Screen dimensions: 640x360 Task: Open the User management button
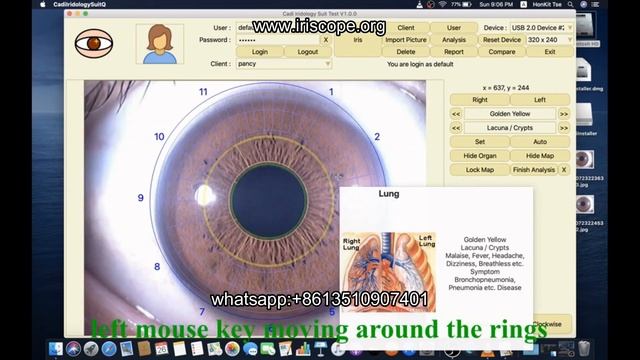(x=453, y=28)
